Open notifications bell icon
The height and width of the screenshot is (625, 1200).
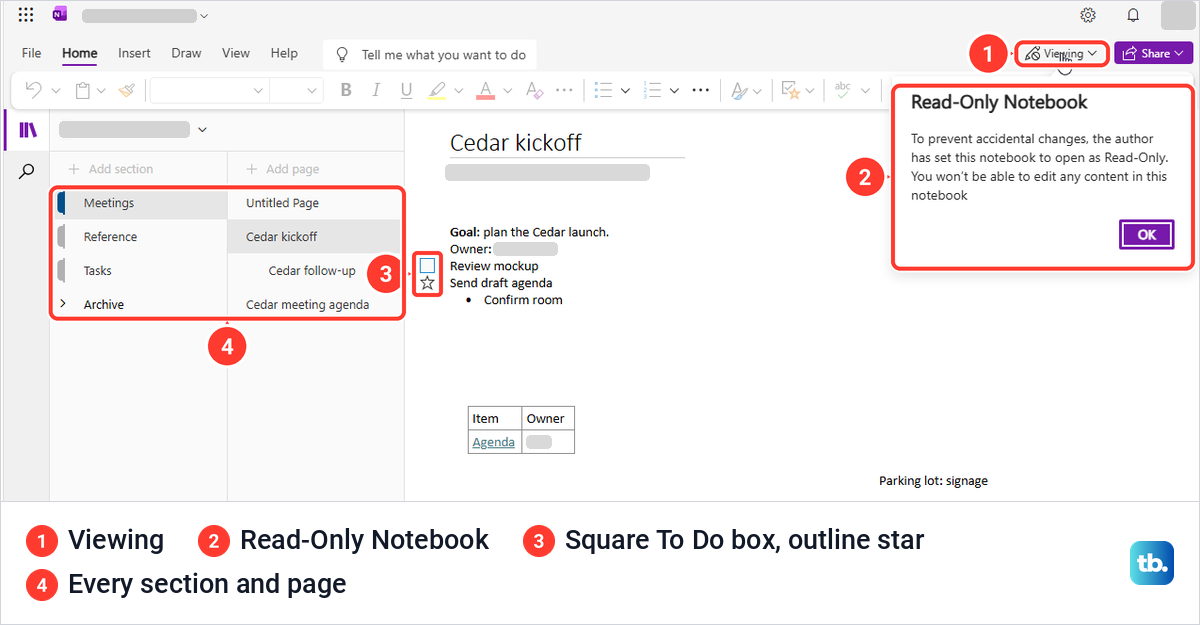coord(1133,15)
